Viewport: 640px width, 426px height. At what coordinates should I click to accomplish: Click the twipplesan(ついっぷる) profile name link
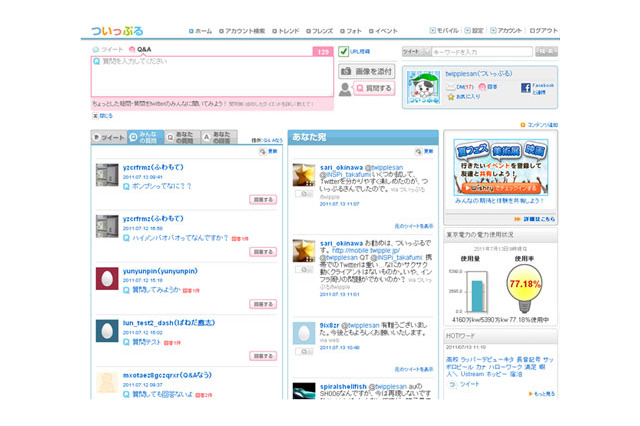[x=478, y=74]
